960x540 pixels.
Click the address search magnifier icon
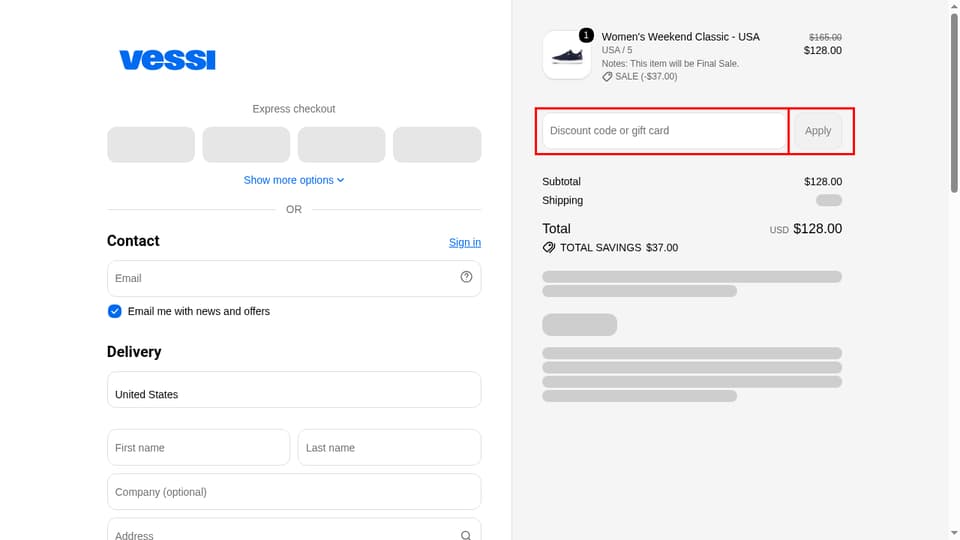pos(466,536)
